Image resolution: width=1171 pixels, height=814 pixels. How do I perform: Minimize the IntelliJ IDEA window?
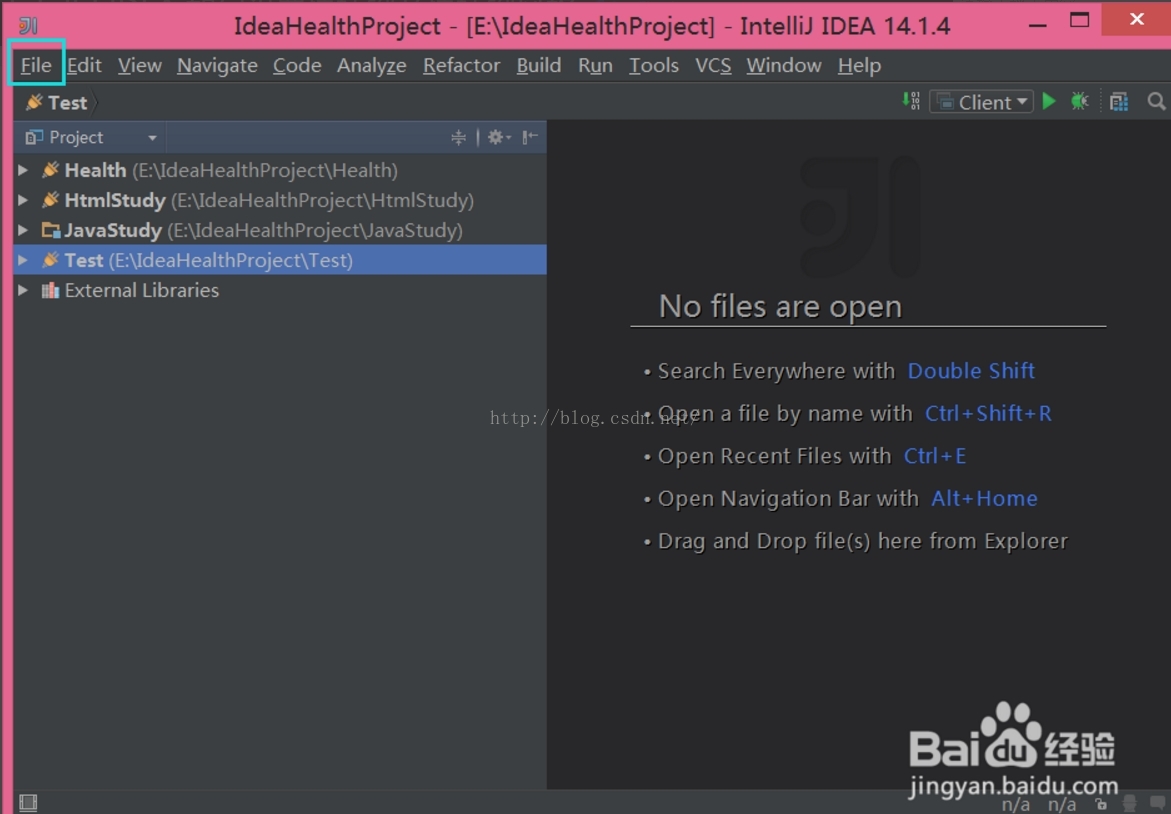1037,24
